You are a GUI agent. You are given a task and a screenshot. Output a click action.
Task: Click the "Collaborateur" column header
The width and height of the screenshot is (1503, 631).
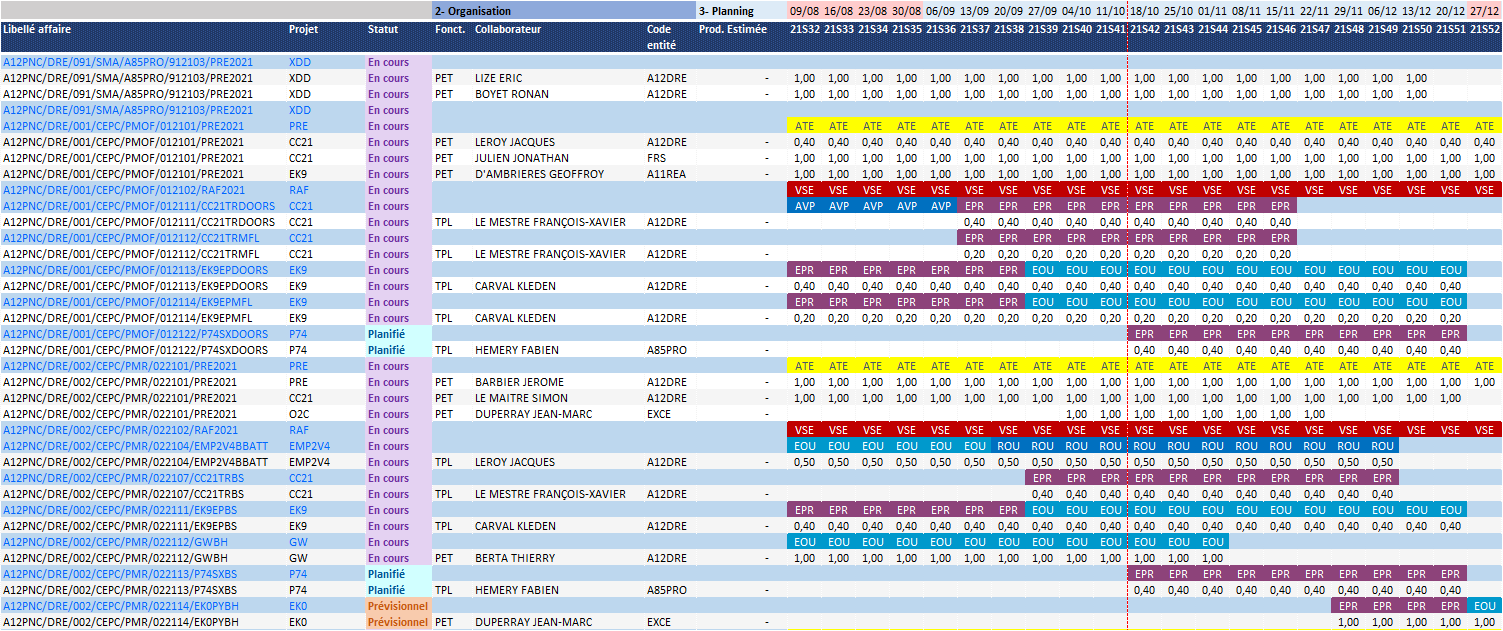pyautogui.click(x=508, y=29)
